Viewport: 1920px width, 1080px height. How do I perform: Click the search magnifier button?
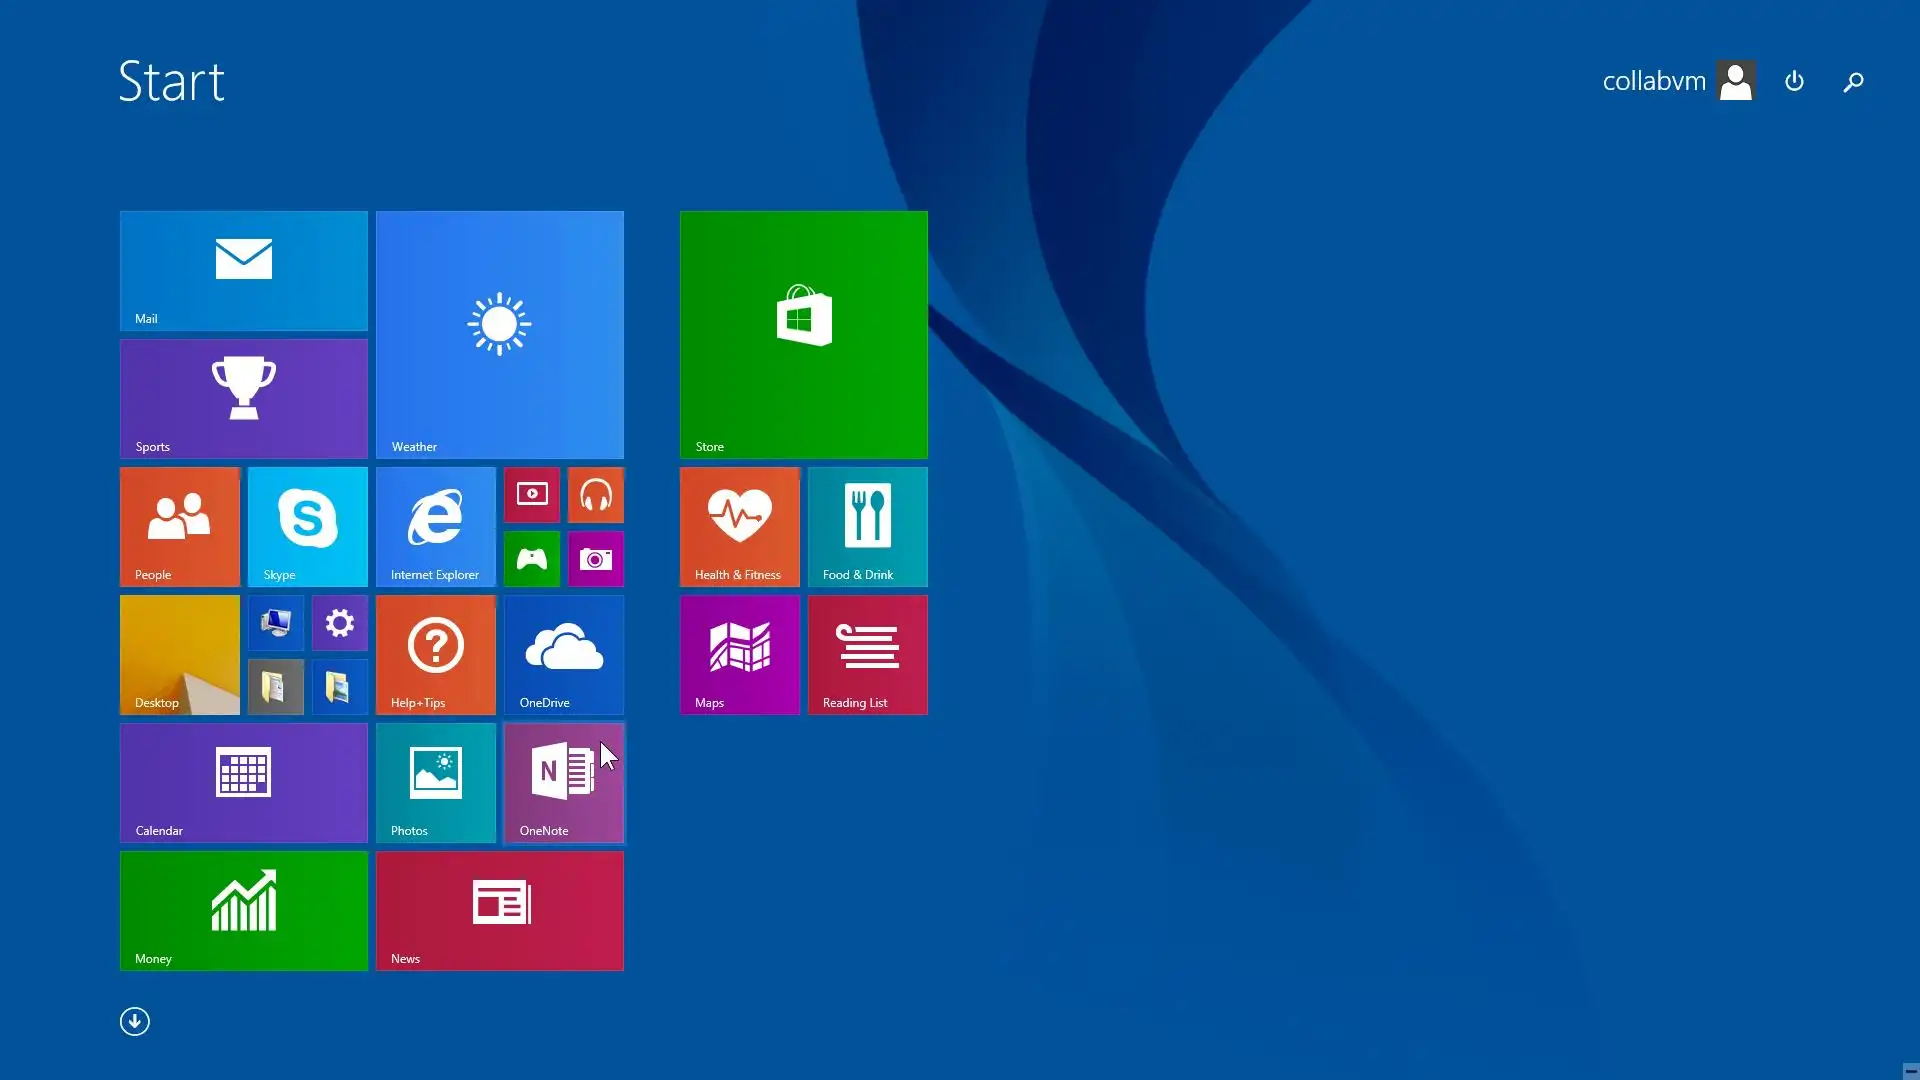1853,81
